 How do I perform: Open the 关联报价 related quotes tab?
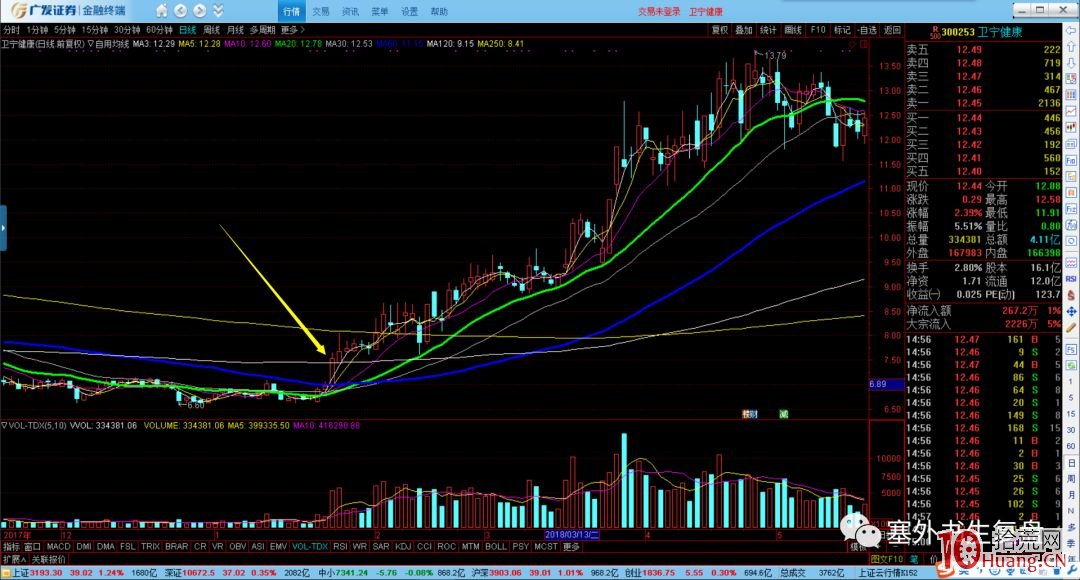[x=48, y=559]
